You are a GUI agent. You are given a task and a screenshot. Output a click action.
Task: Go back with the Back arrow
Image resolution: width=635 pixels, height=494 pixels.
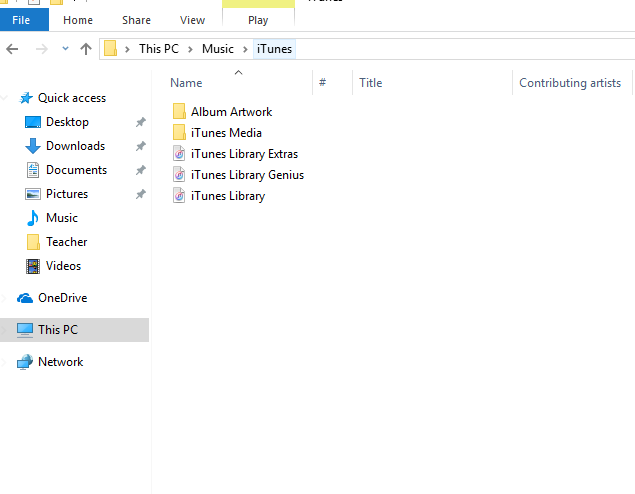coord(12,49)
